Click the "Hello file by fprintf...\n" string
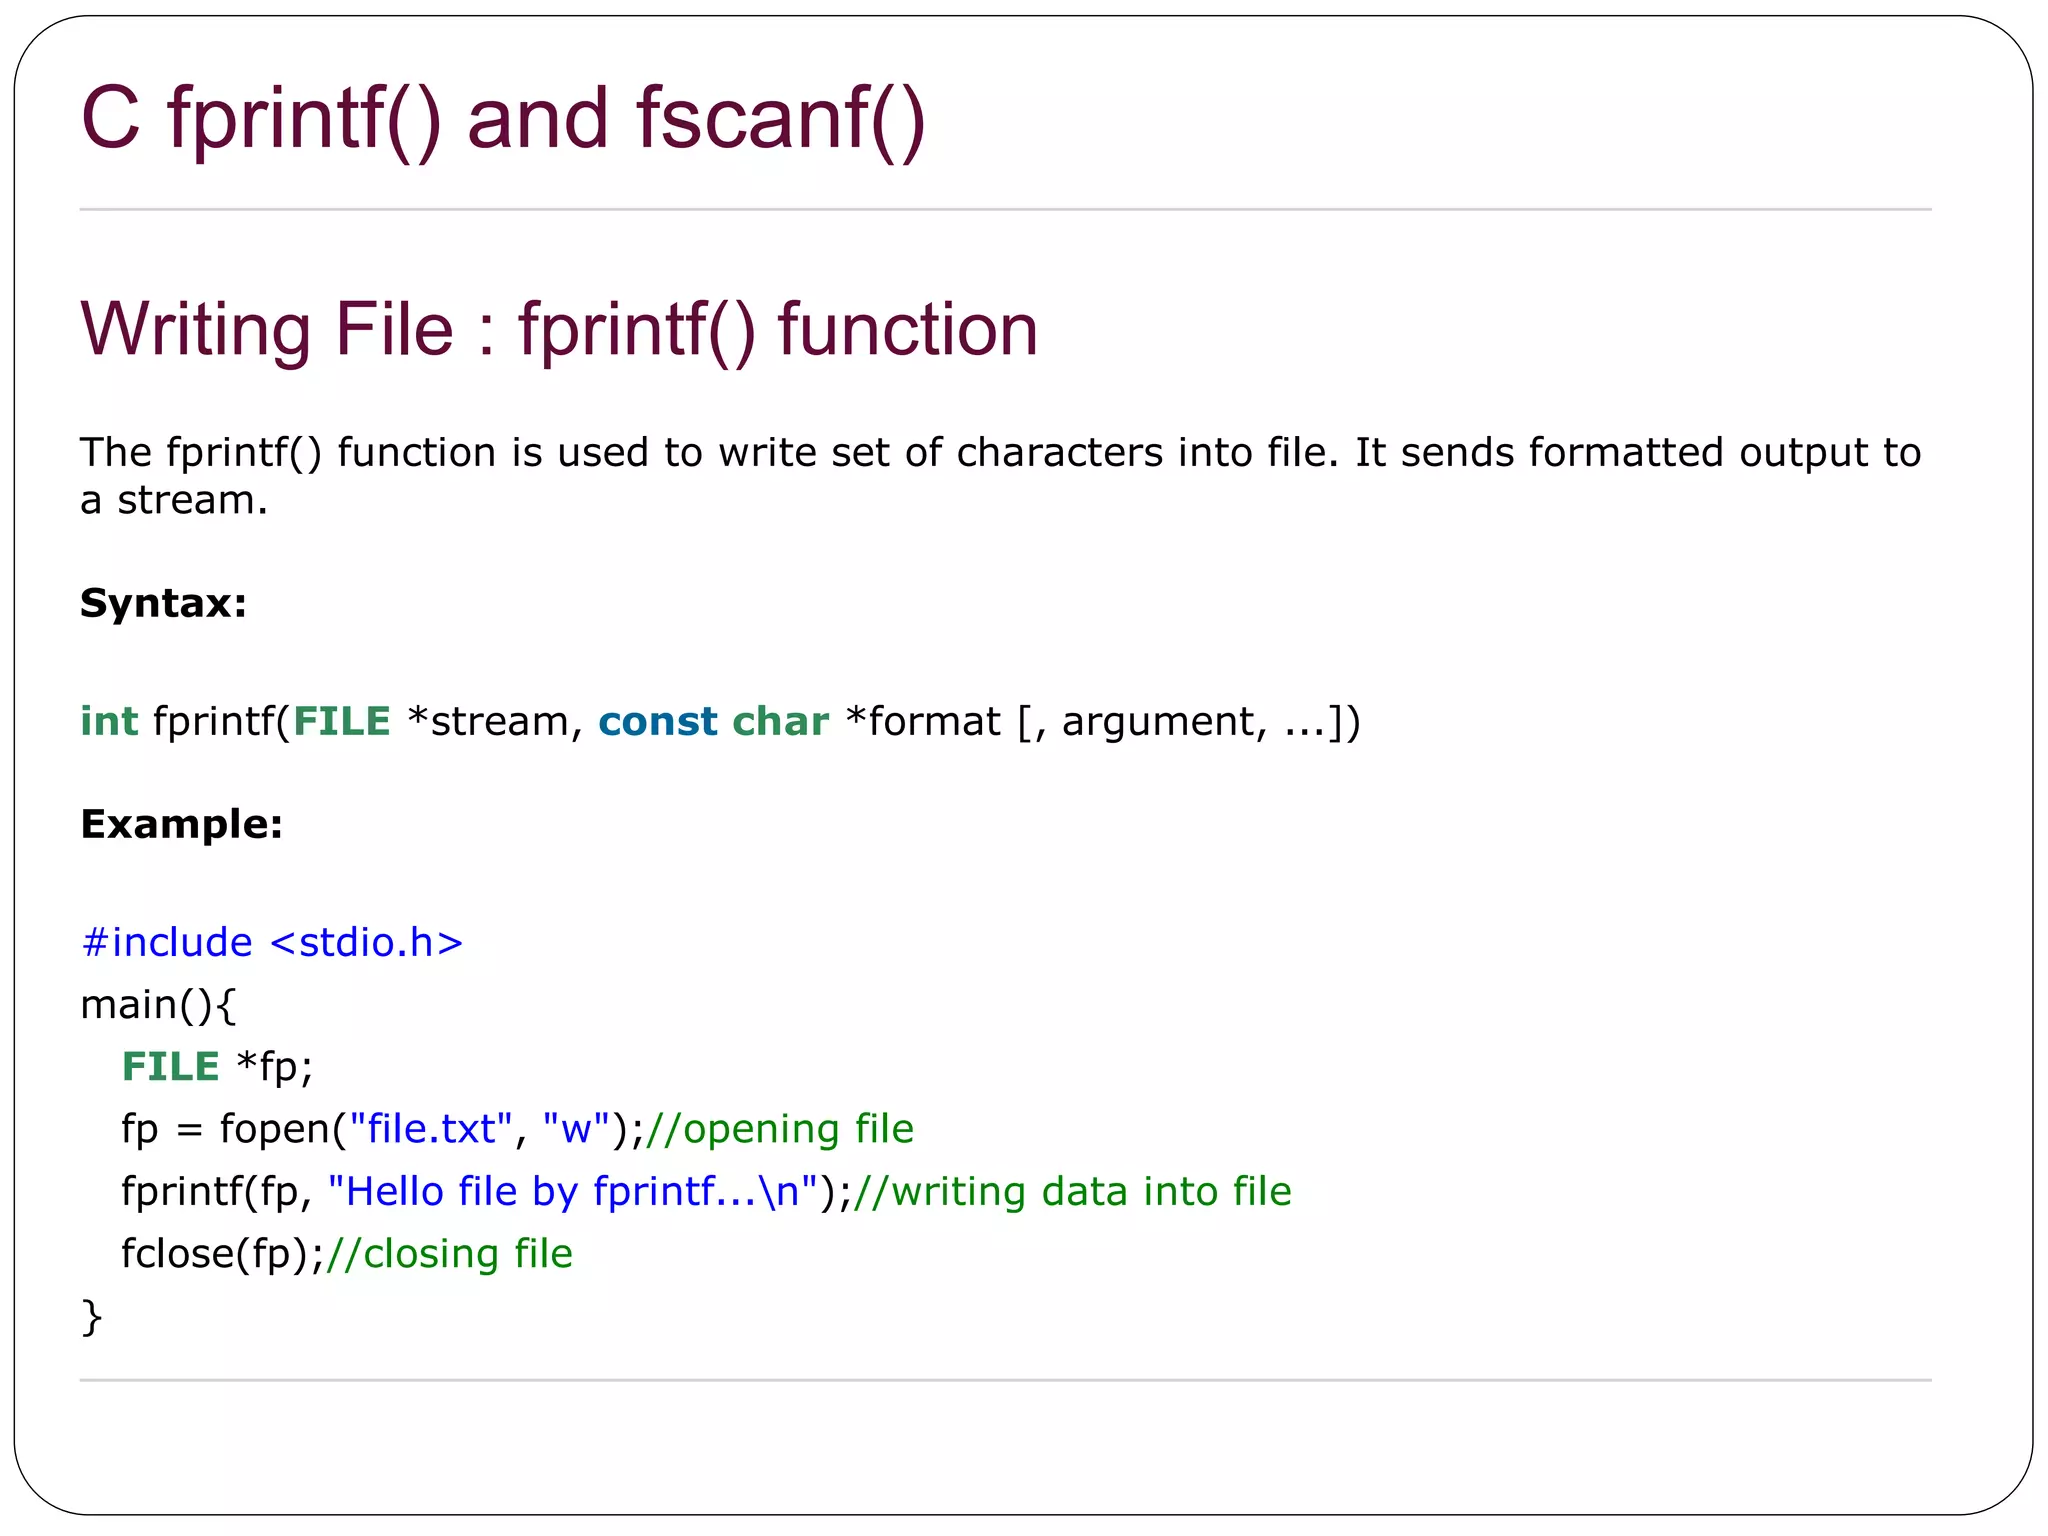The width and height of the screenshot is (2048, 1536). click(572, 1191)
